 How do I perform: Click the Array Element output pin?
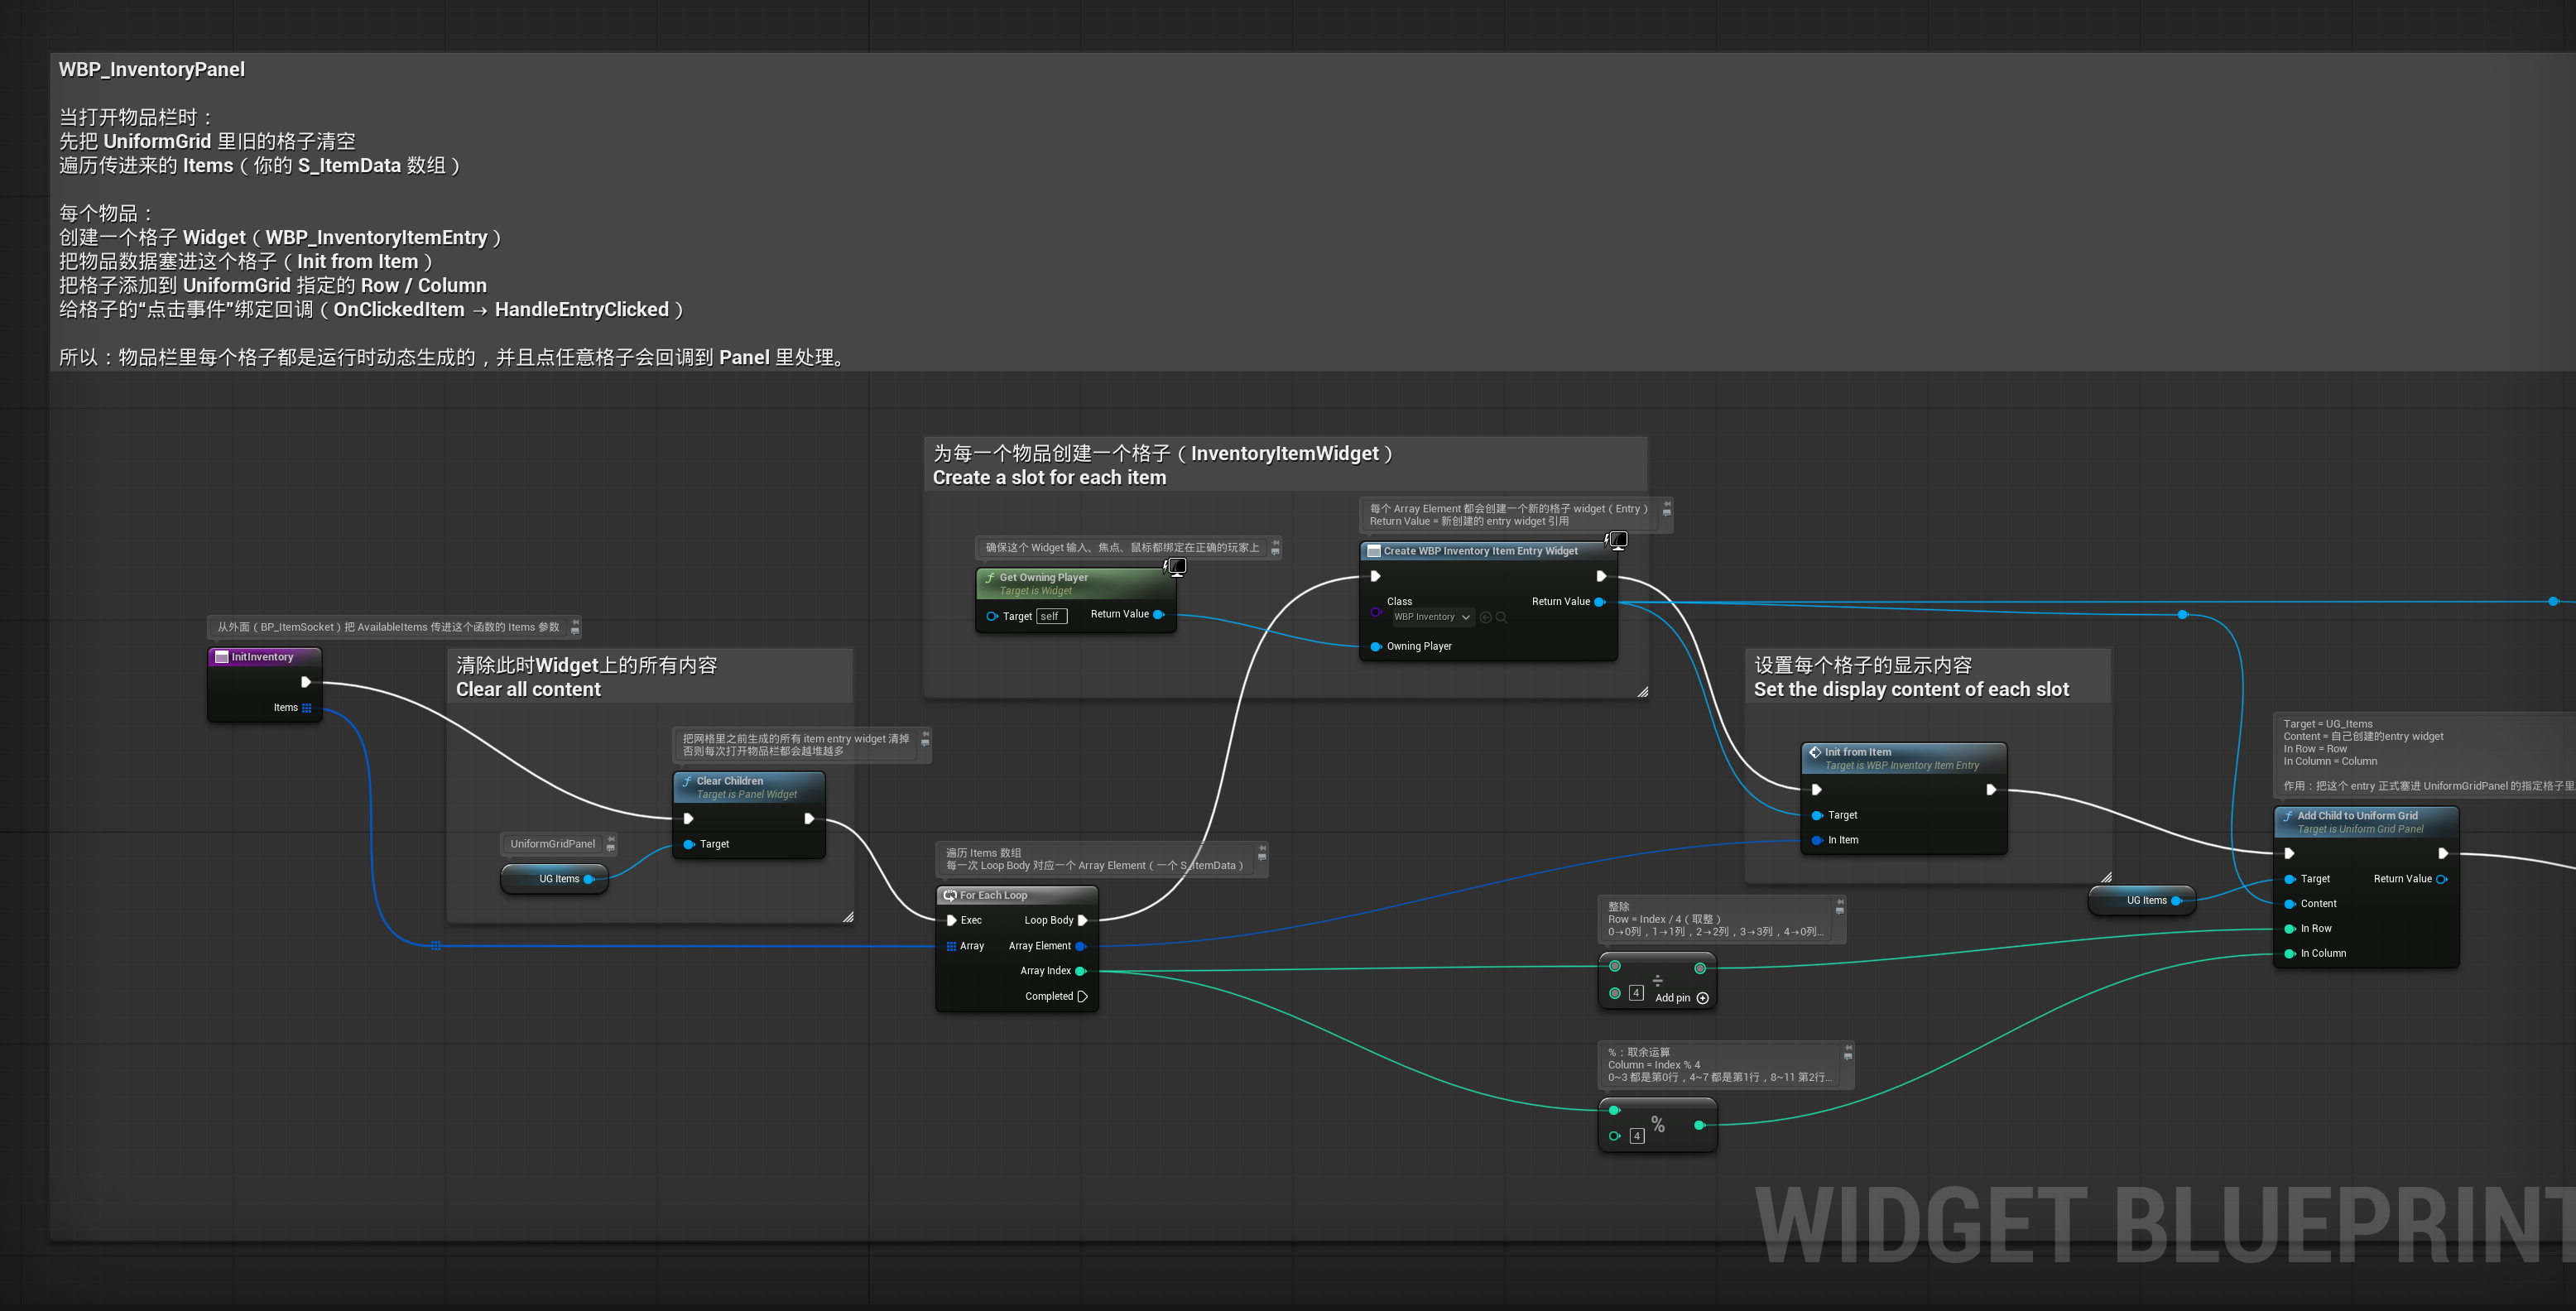click(1080, 946)
